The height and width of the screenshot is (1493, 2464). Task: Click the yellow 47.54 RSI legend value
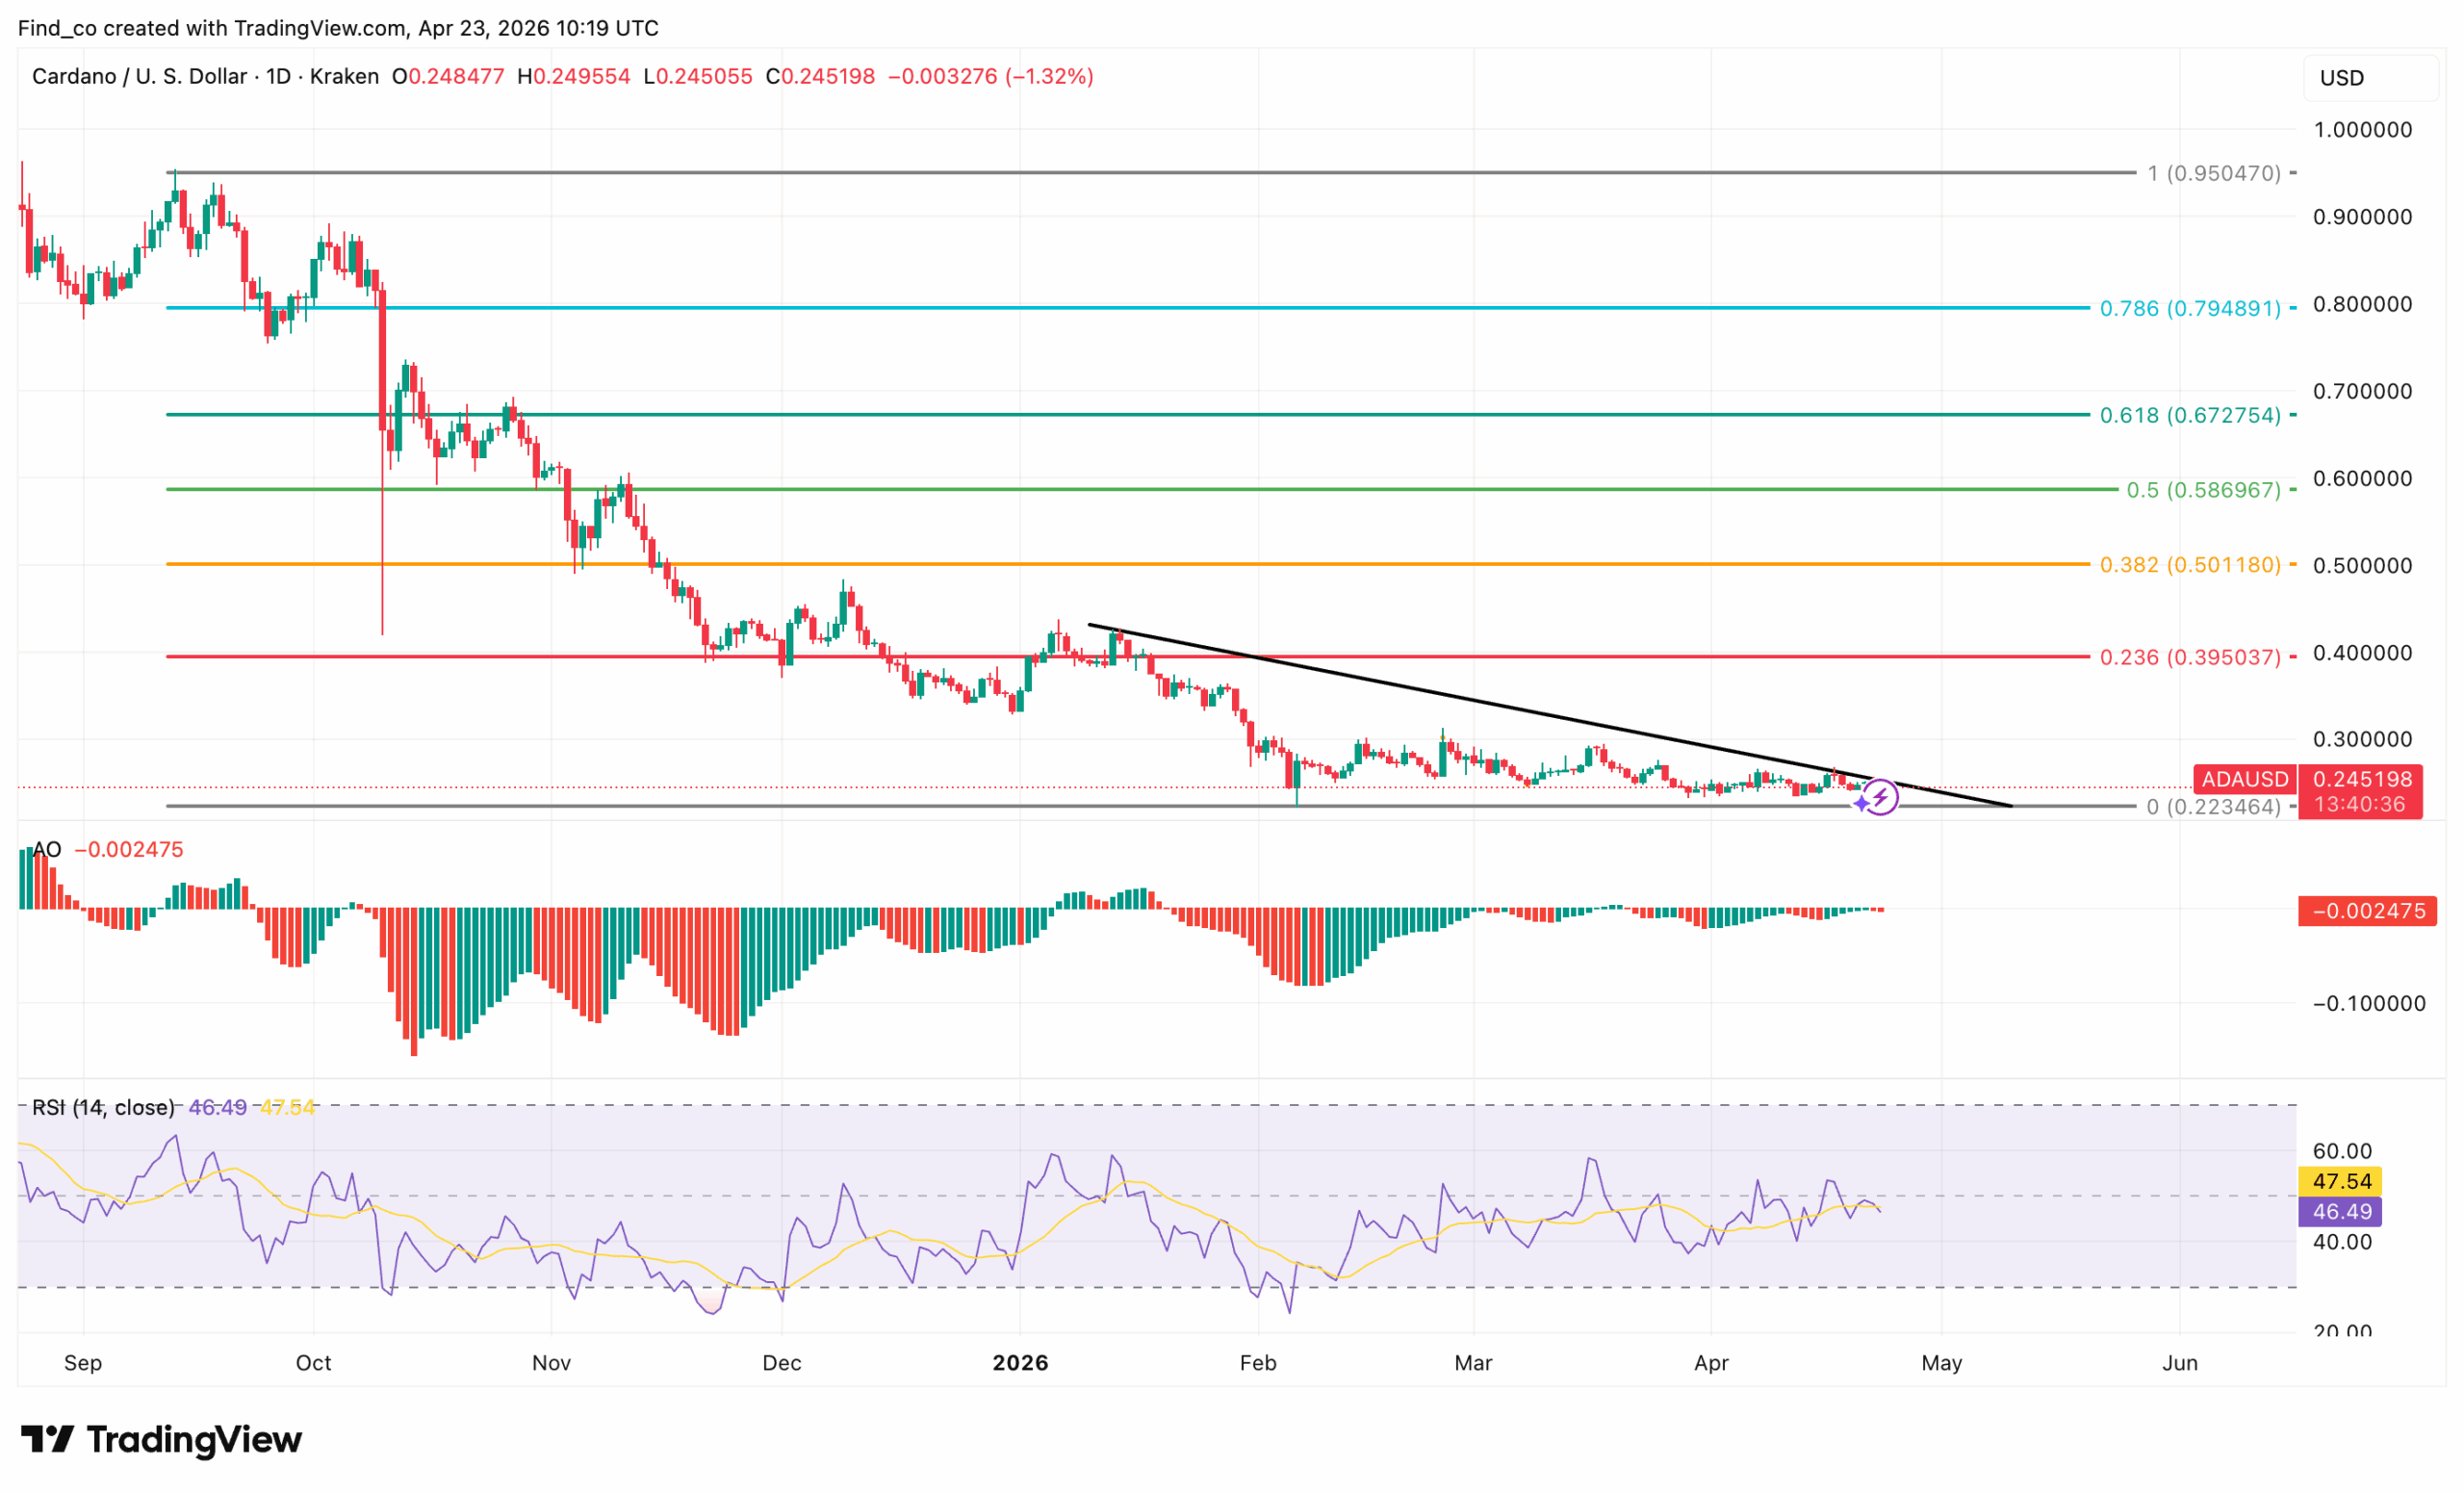pos(288,1107)
